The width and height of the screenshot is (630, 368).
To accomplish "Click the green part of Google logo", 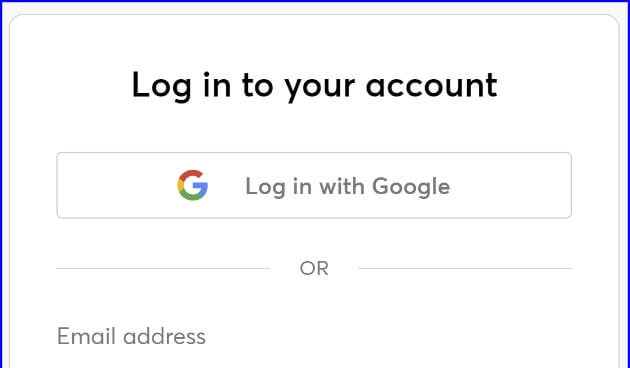I will coord(191,196).
